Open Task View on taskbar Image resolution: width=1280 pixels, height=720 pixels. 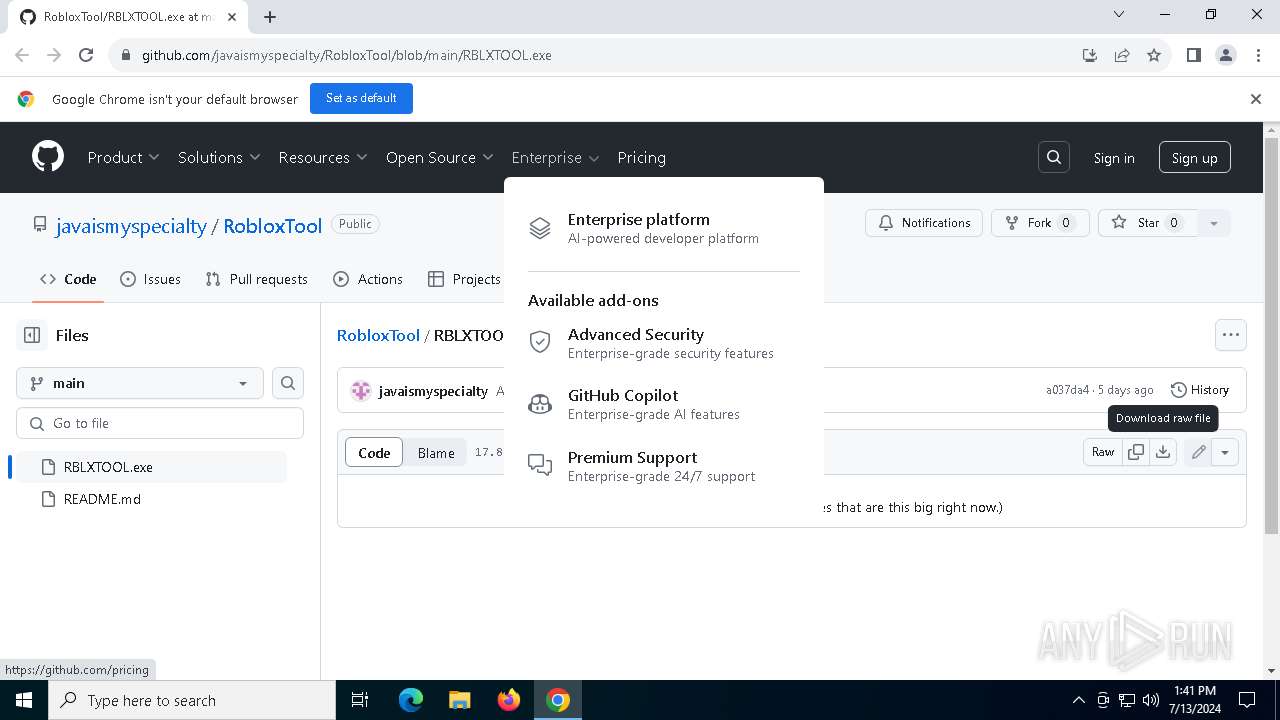[x=360, y=700]
